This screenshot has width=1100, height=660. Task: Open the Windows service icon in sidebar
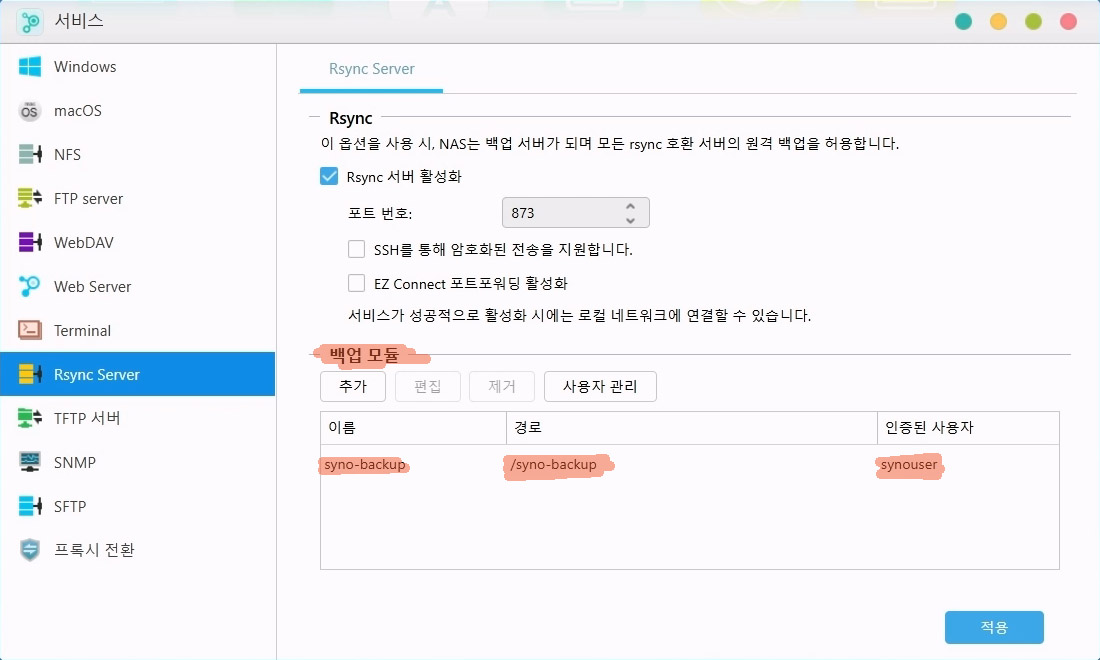(x=30, y=67)
